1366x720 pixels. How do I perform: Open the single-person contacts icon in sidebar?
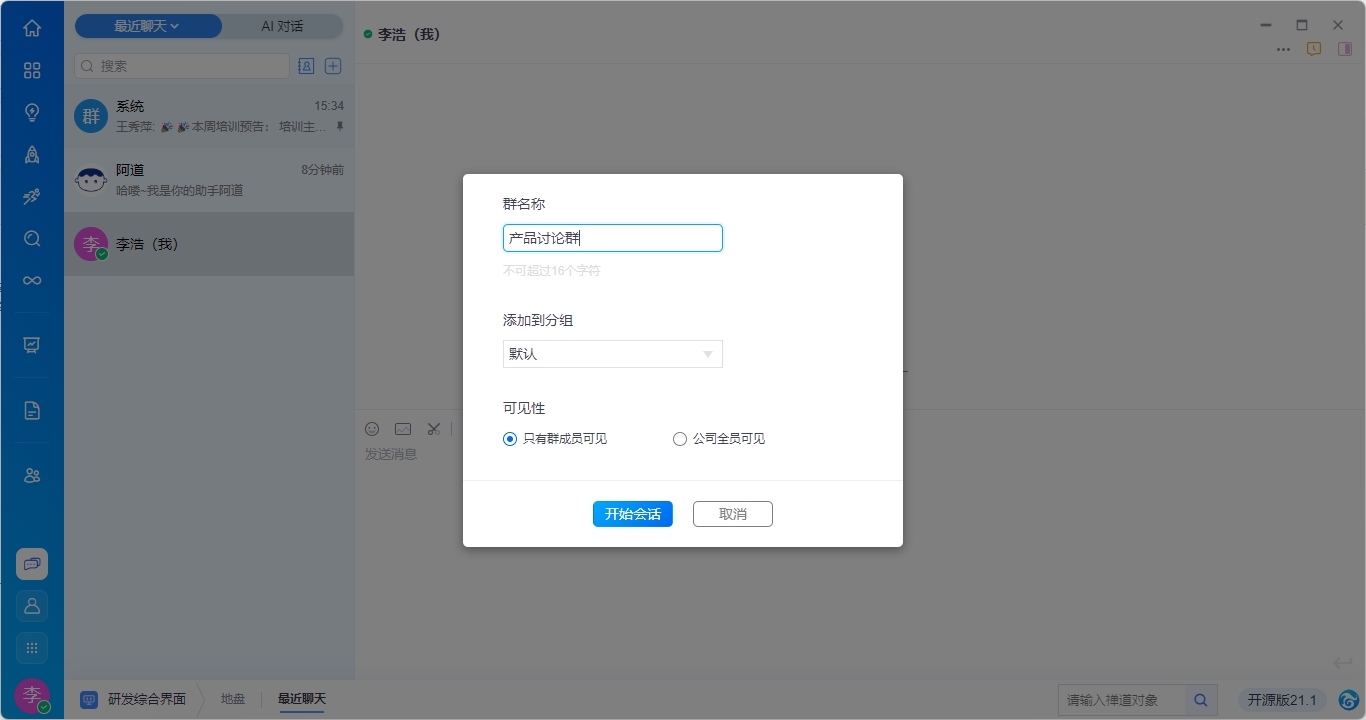coord(32,606)
